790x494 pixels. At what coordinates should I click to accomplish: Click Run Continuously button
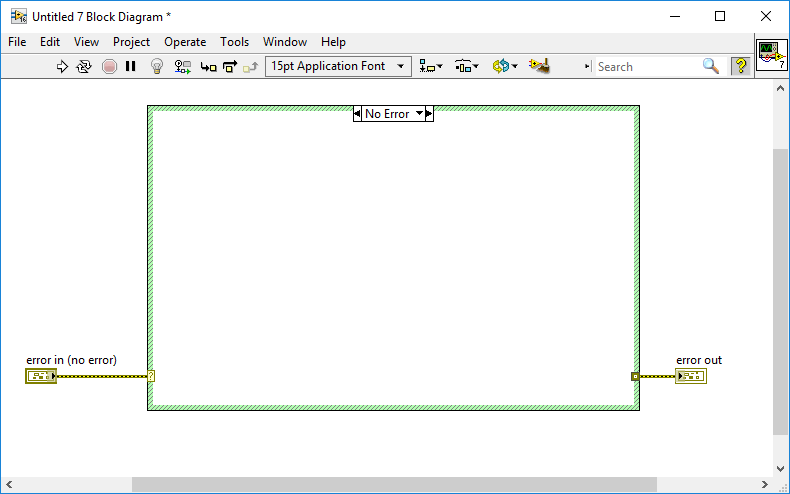pos(84,67)
